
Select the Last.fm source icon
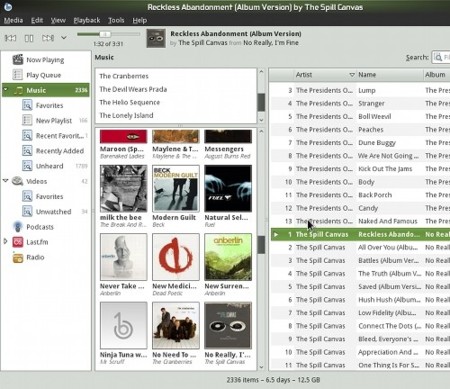pos(18,242)
